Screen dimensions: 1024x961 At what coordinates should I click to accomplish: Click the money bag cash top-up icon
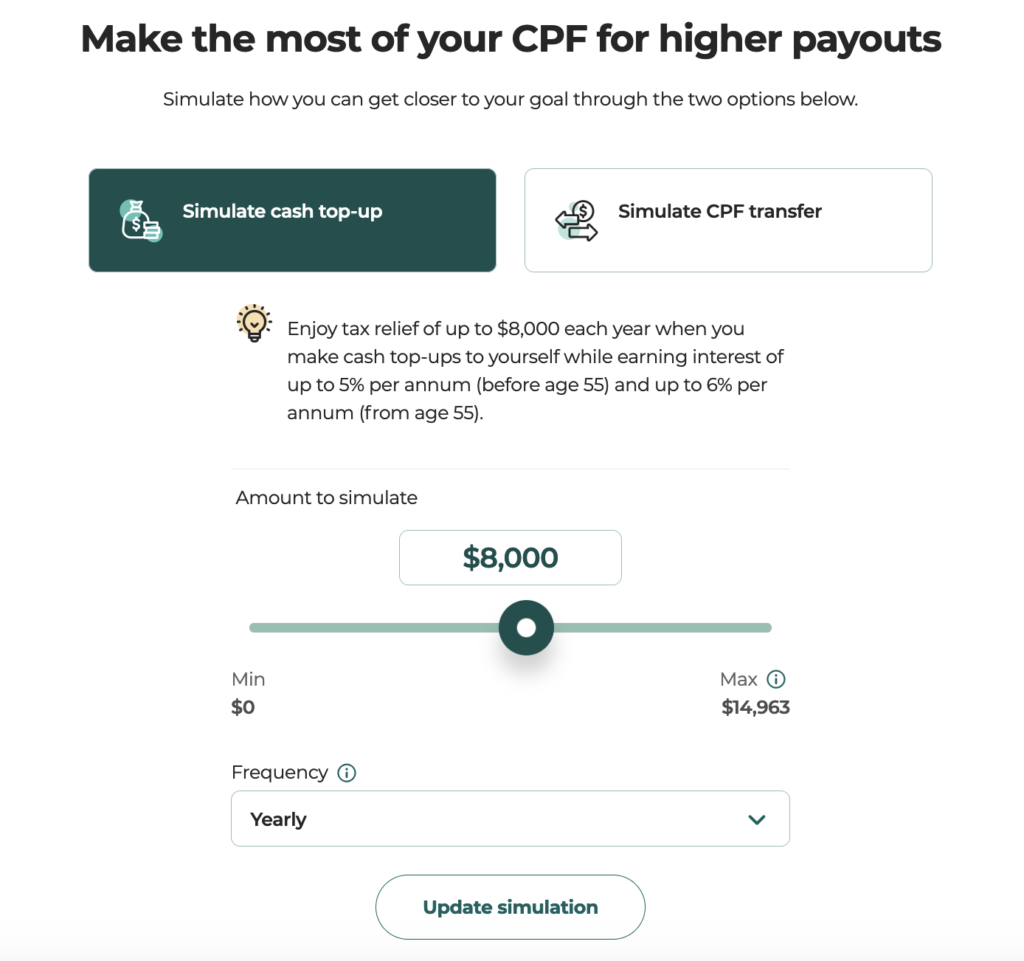pos(140,220)
